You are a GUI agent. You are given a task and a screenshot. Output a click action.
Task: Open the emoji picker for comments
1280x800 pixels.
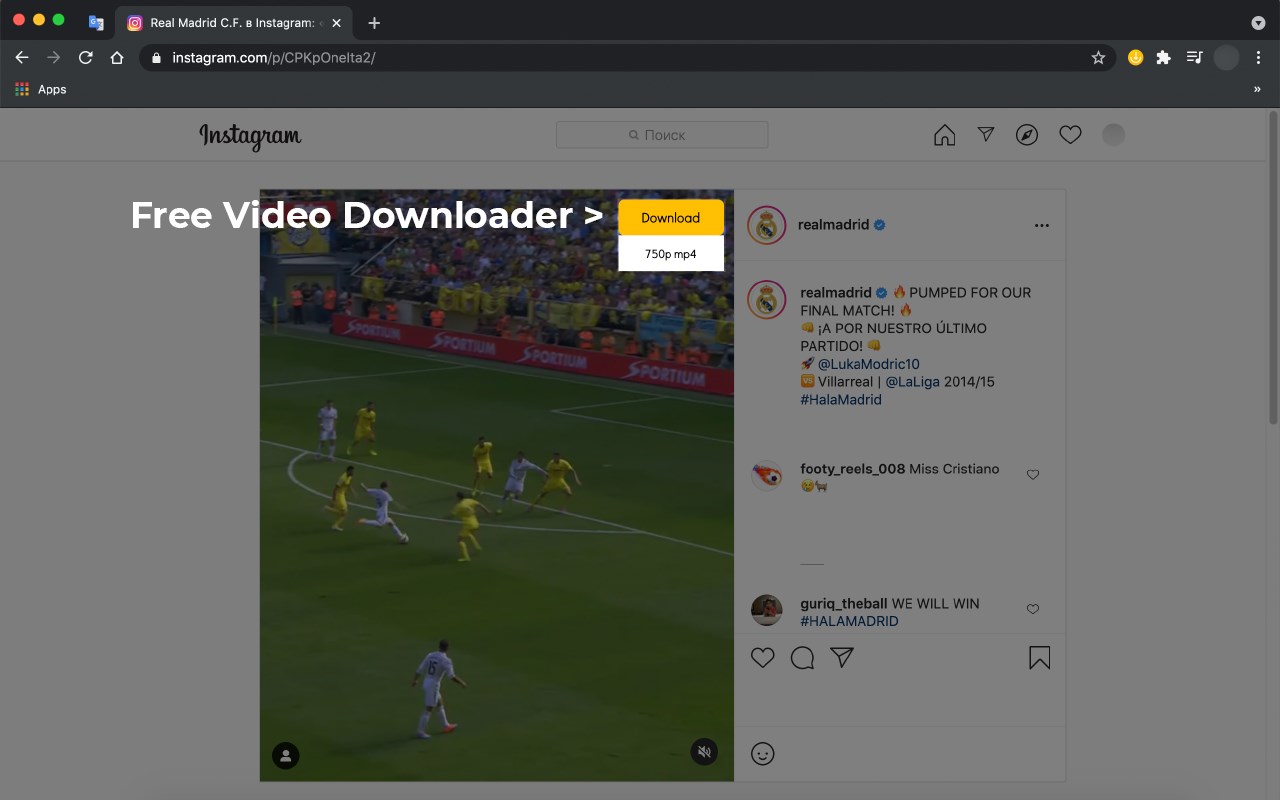(763, 754)
